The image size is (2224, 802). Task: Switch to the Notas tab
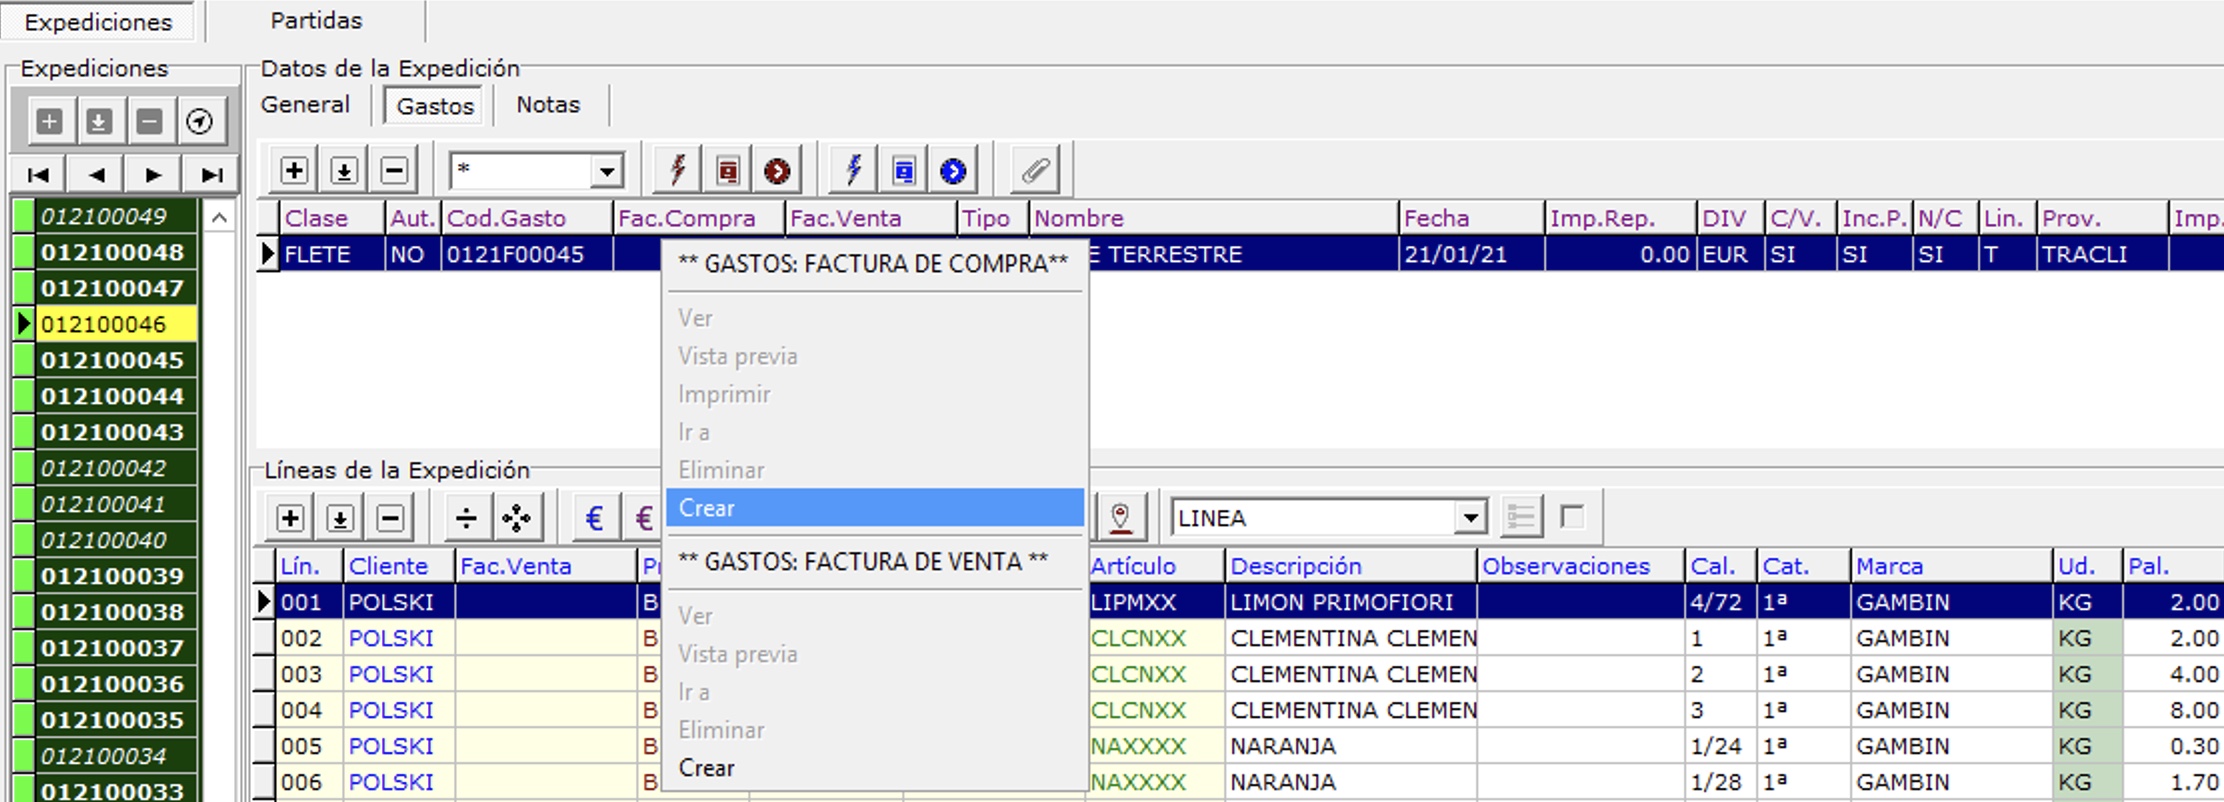pyautogui.click(x=548, y=105)
